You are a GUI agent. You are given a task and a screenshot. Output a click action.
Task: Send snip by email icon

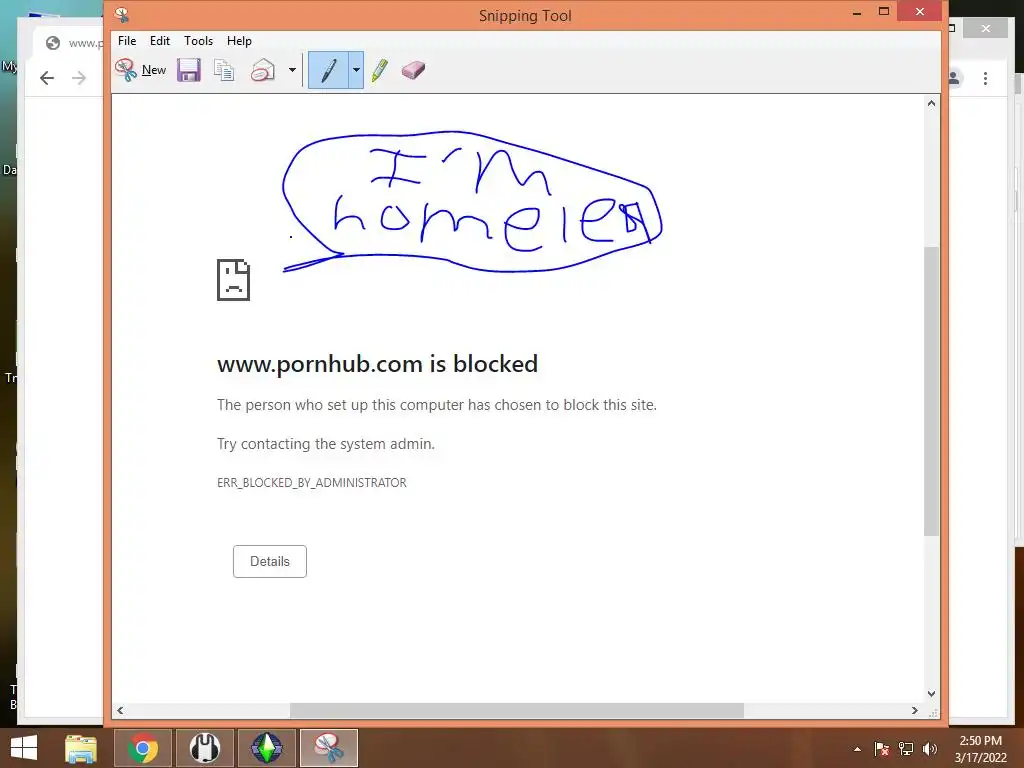pos(263,70)
